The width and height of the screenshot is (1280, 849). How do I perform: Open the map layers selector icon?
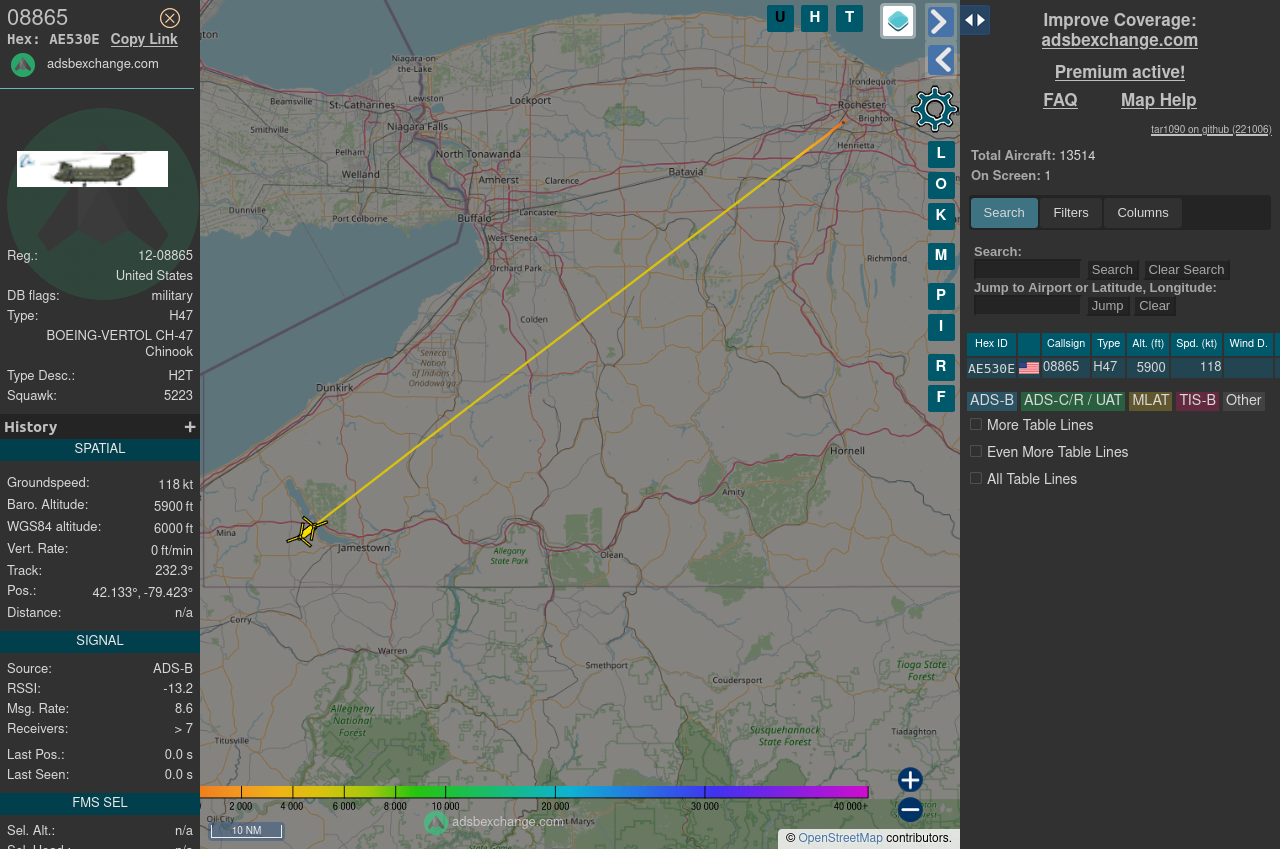pos(898,21)
